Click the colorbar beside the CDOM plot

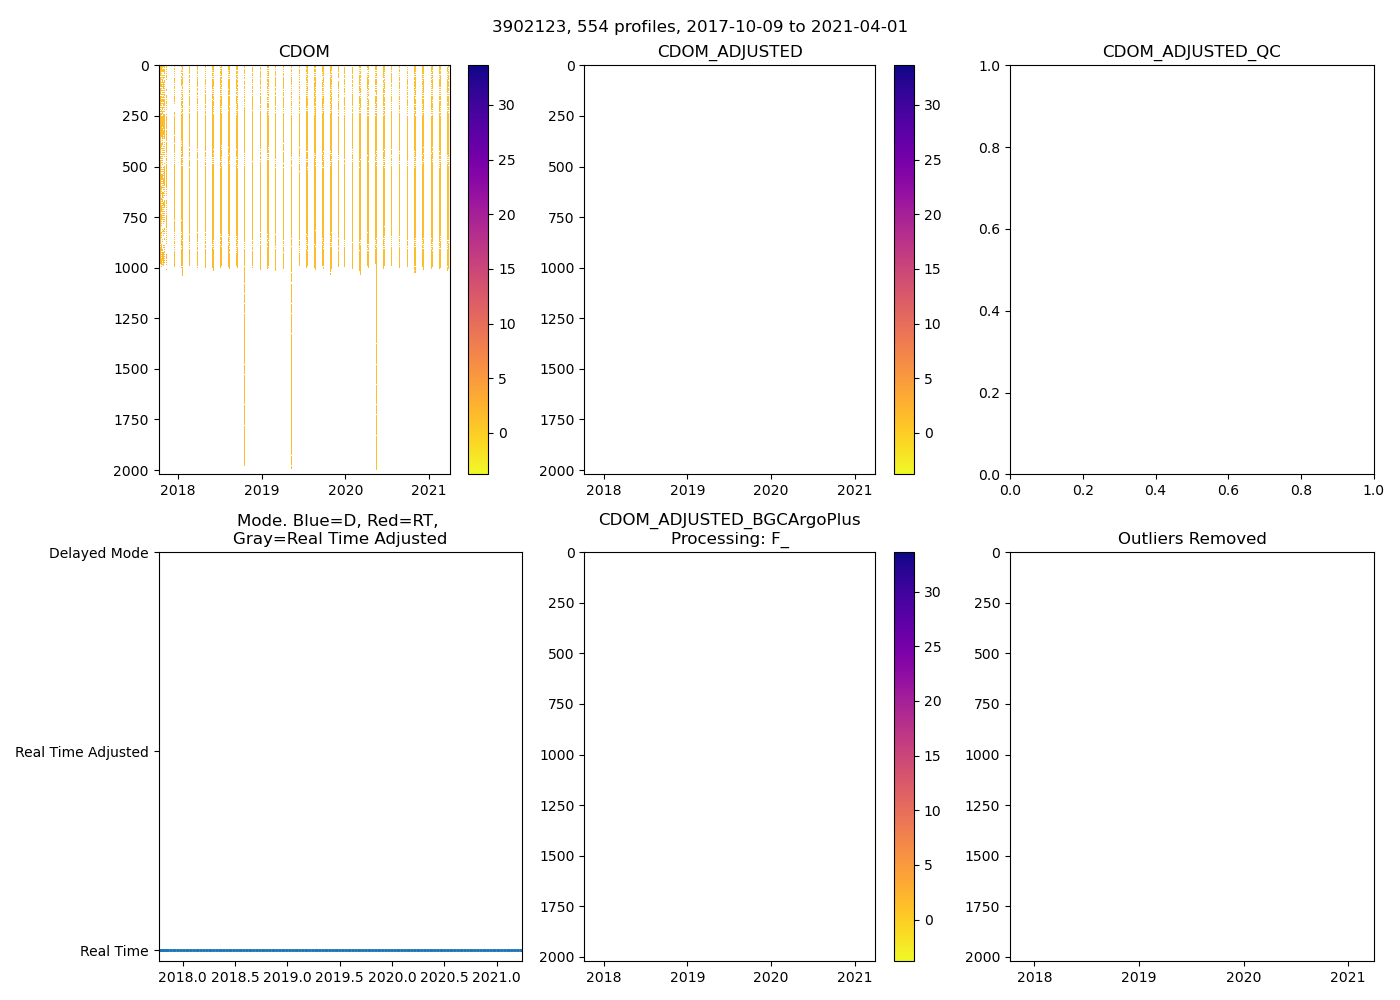click(478, 270)
